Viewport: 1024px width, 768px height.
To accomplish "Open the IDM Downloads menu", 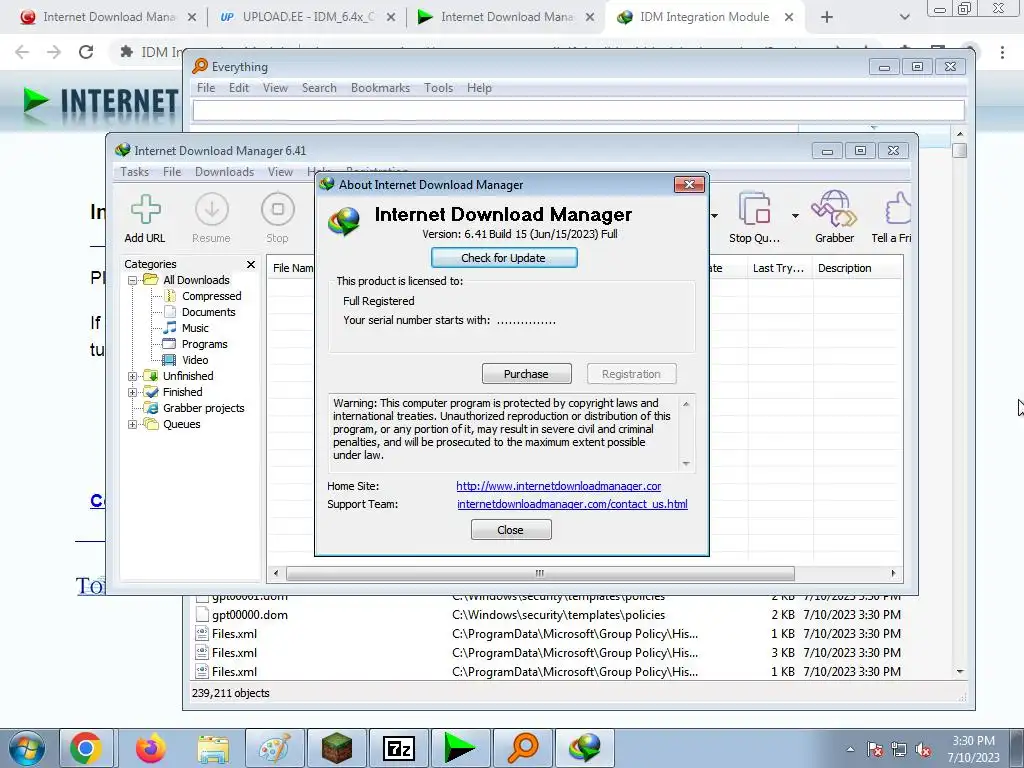I will coord(224,172).
